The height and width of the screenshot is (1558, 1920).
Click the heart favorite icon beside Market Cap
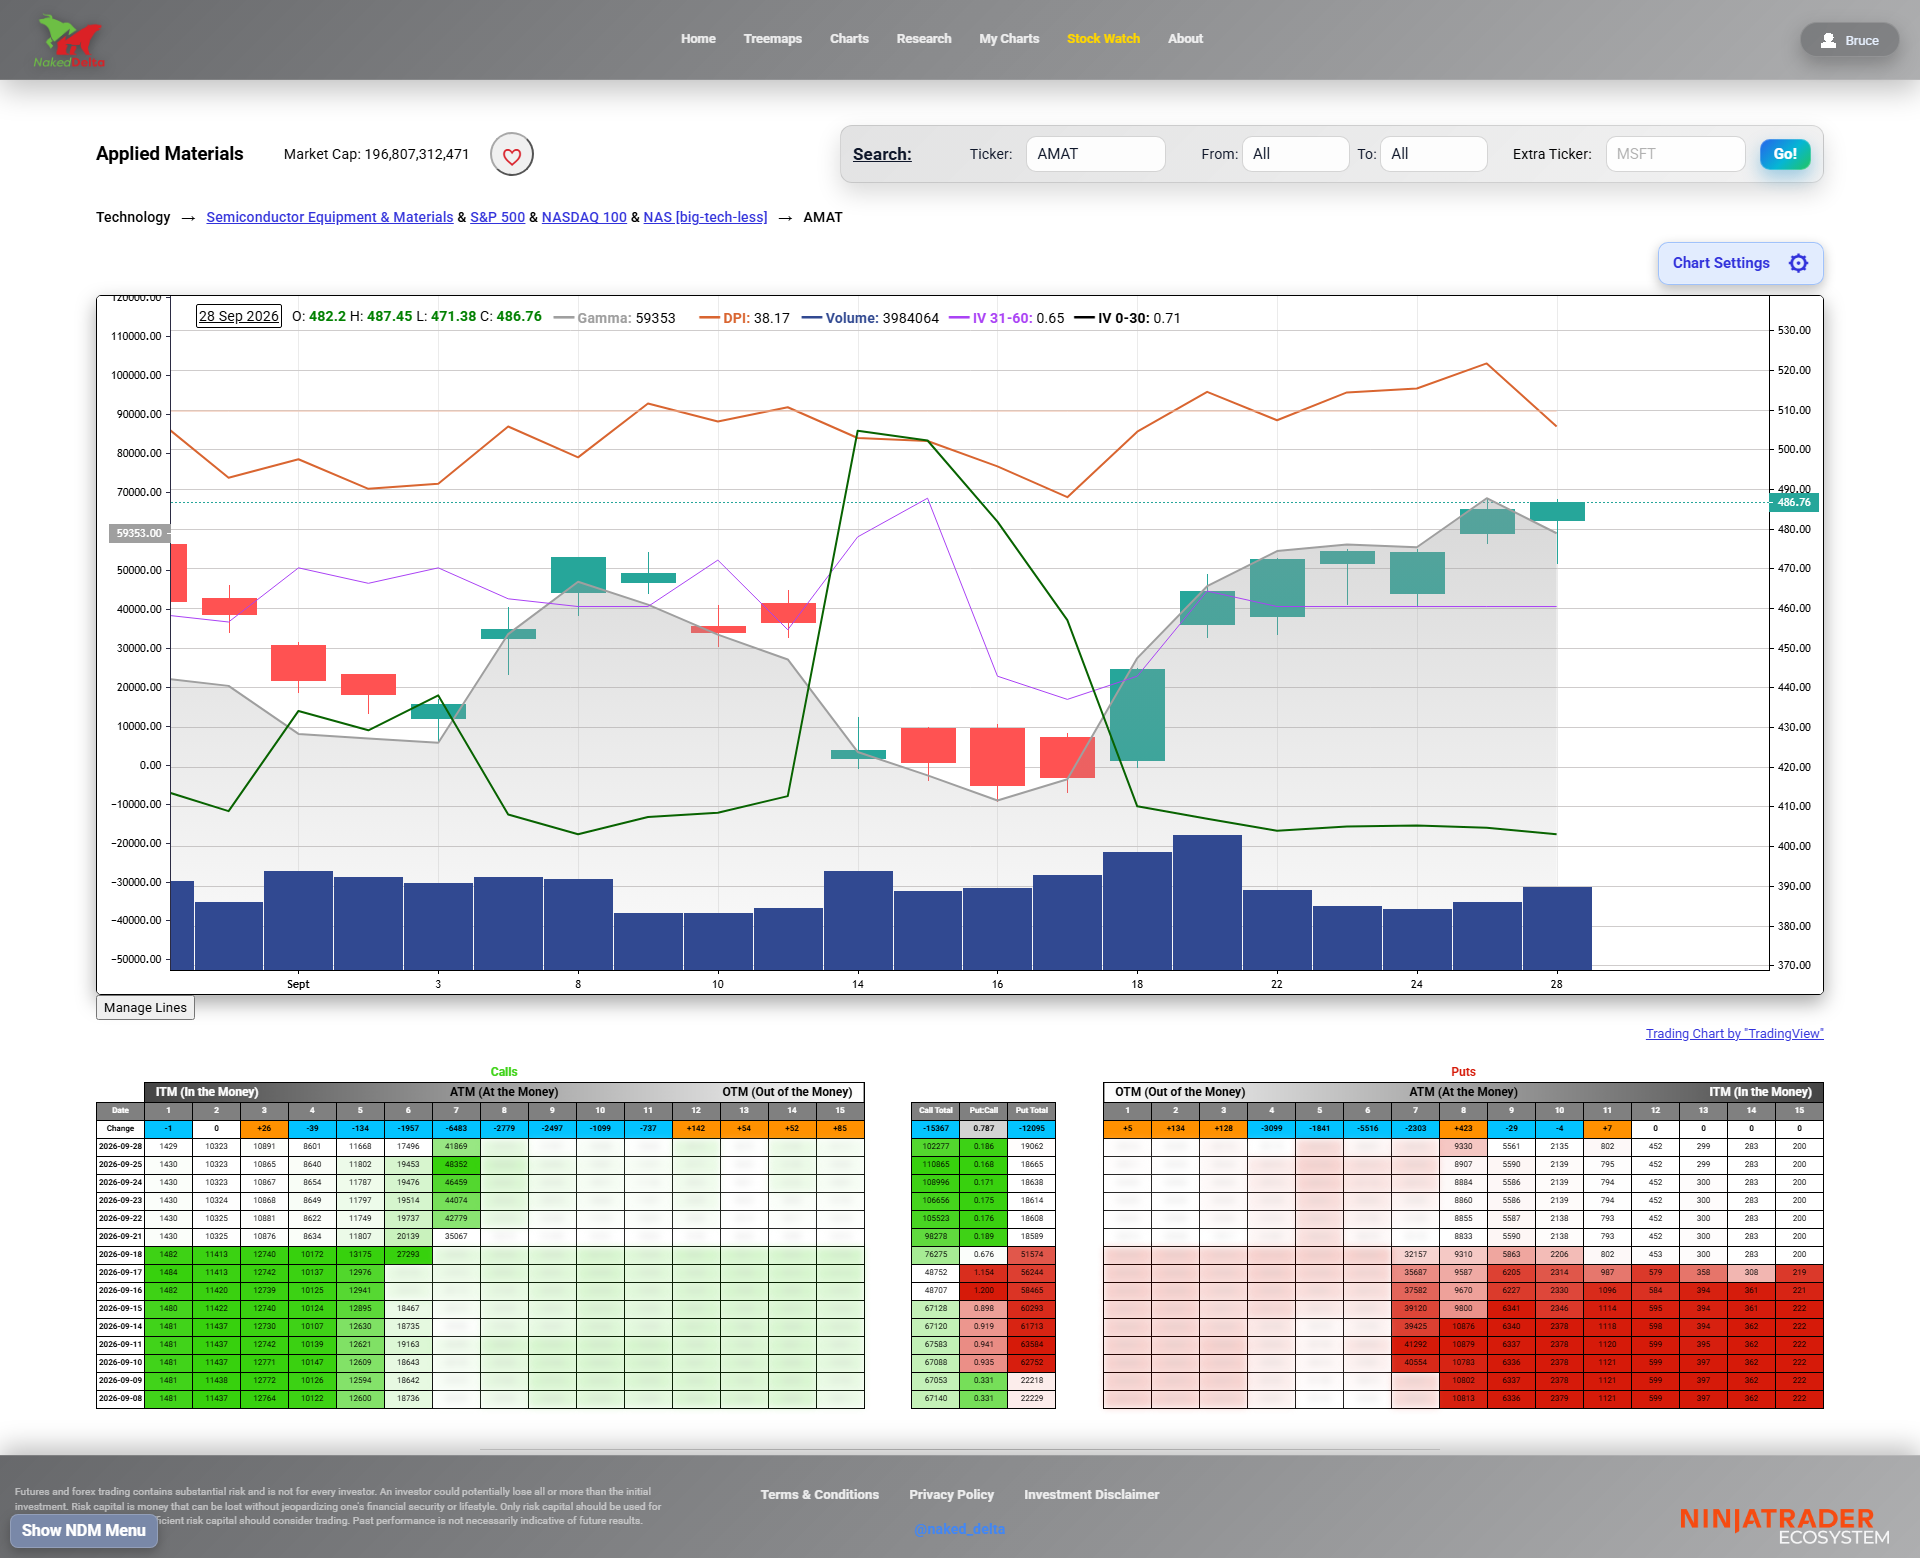[512, 155]
